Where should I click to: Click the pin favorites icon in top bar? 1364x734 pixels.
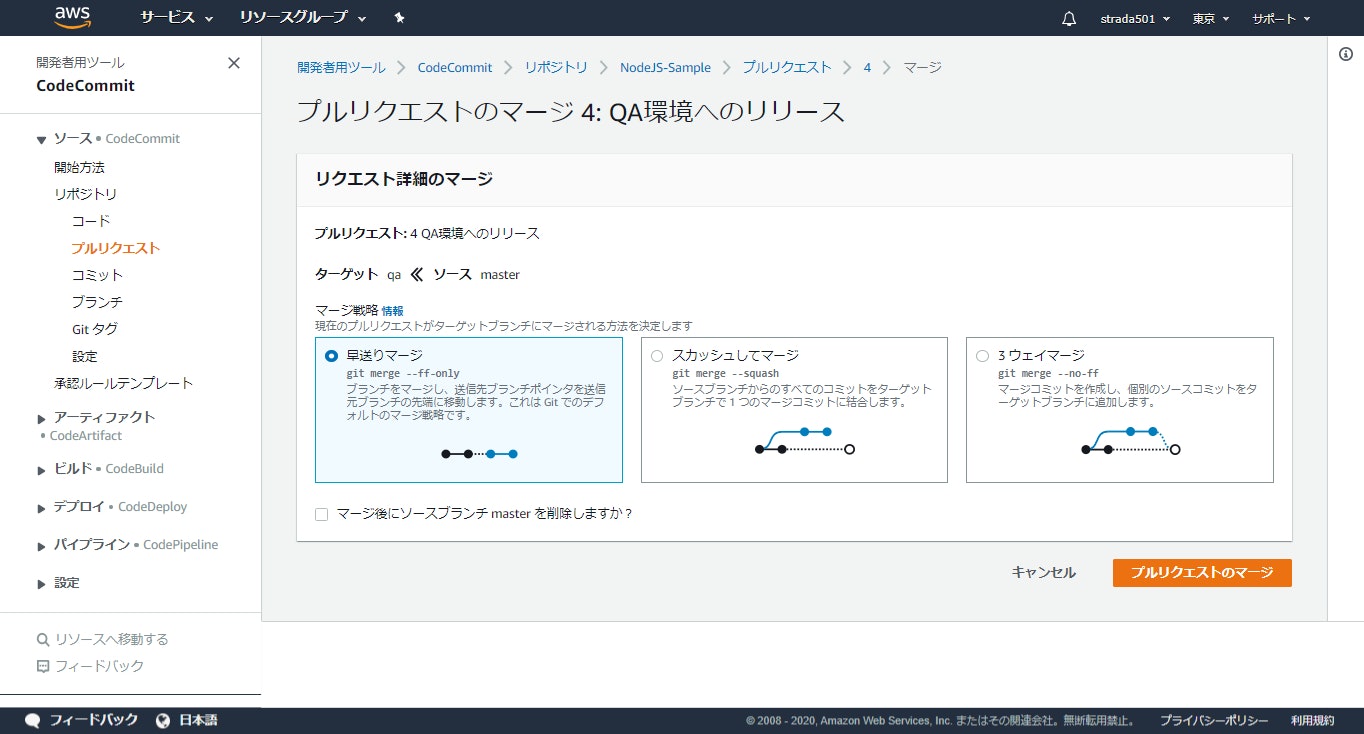398,17
